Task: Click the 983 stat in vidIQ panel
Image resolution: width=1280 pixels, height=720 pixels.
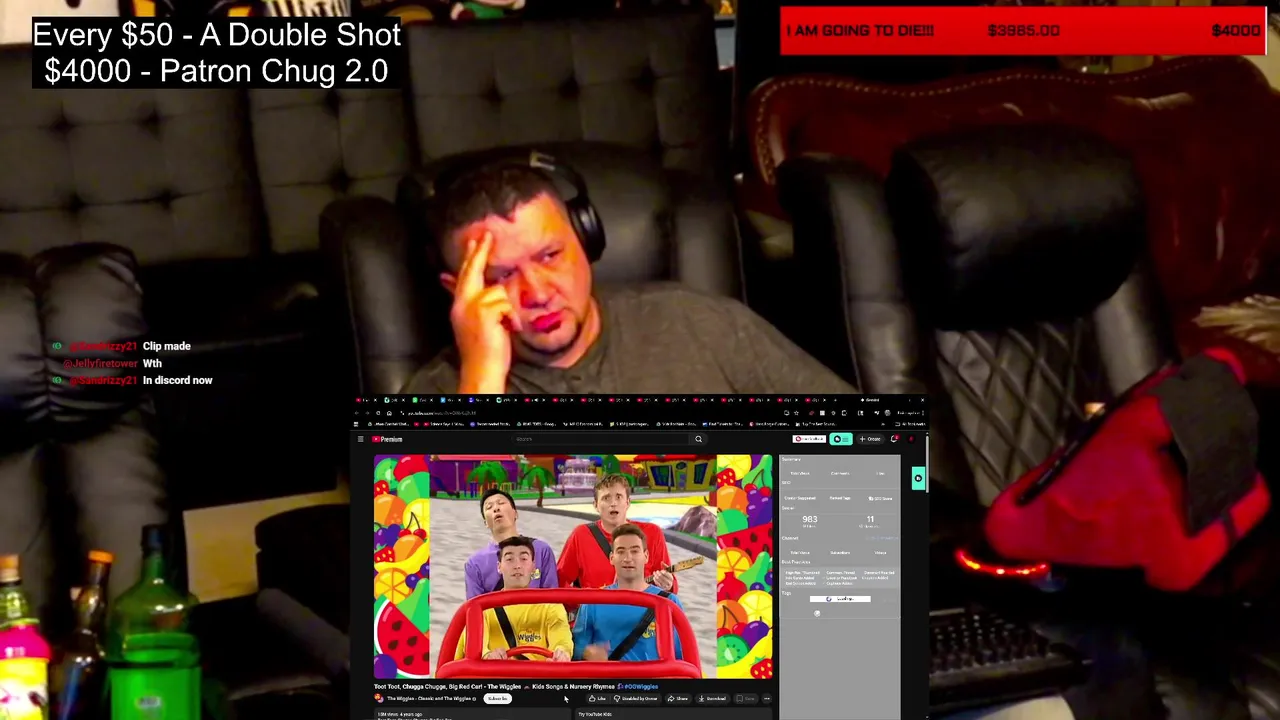Action: click(809, 520)
